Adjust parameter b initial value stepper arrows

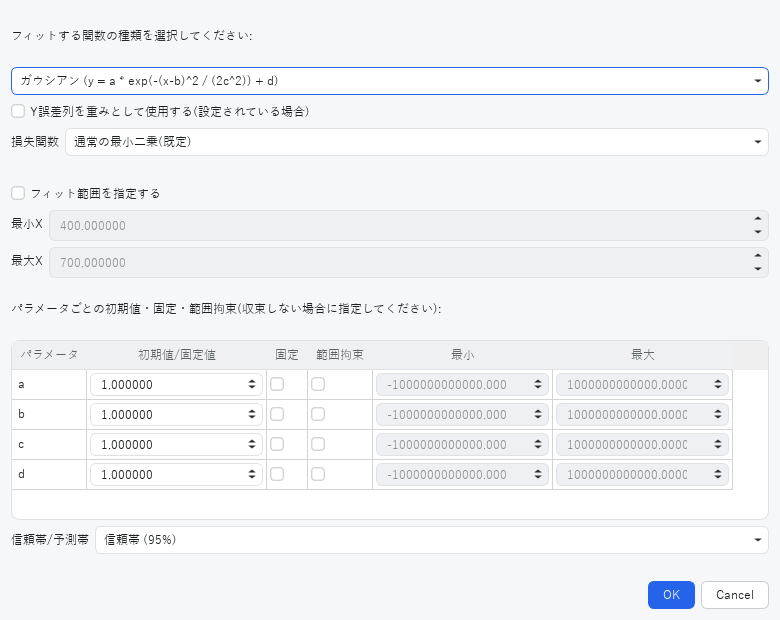coord(252,414)
